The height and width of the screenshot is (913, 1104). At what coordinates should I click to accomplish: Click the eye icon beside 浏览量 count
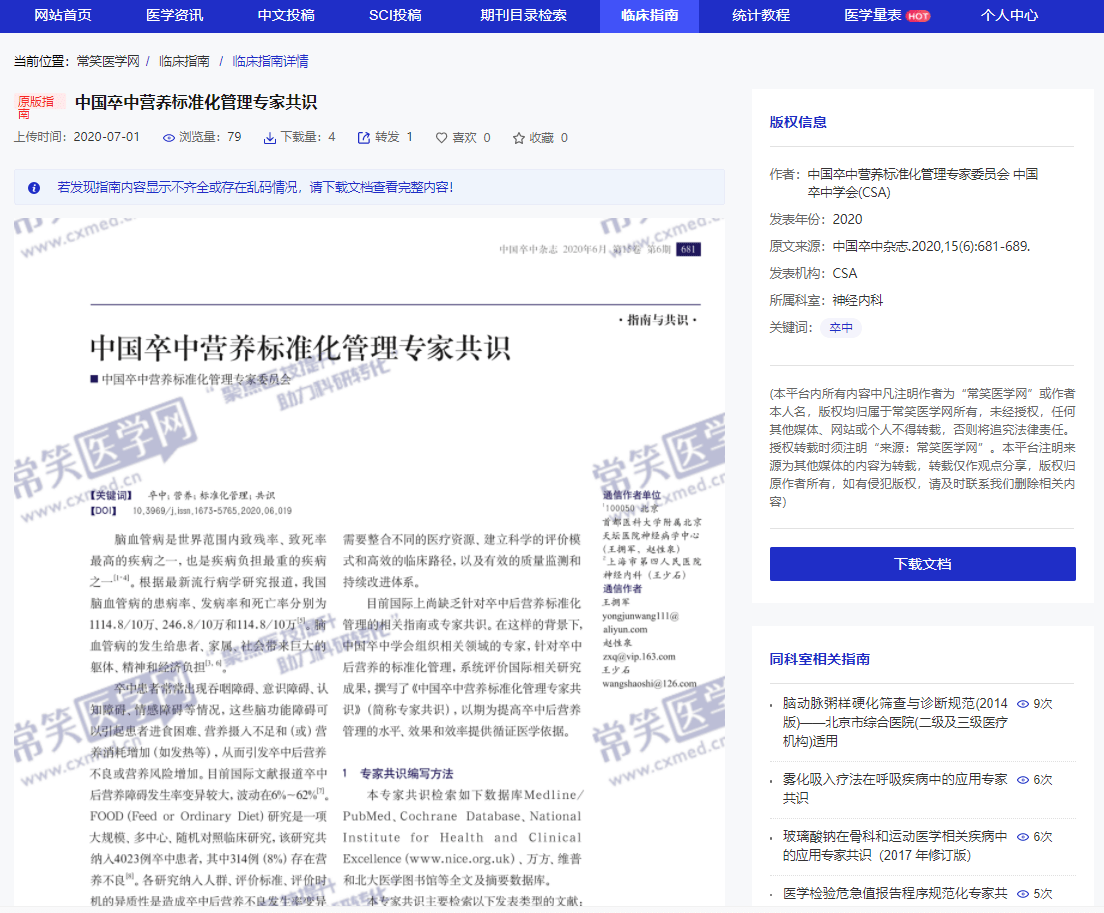pos(167,137)
